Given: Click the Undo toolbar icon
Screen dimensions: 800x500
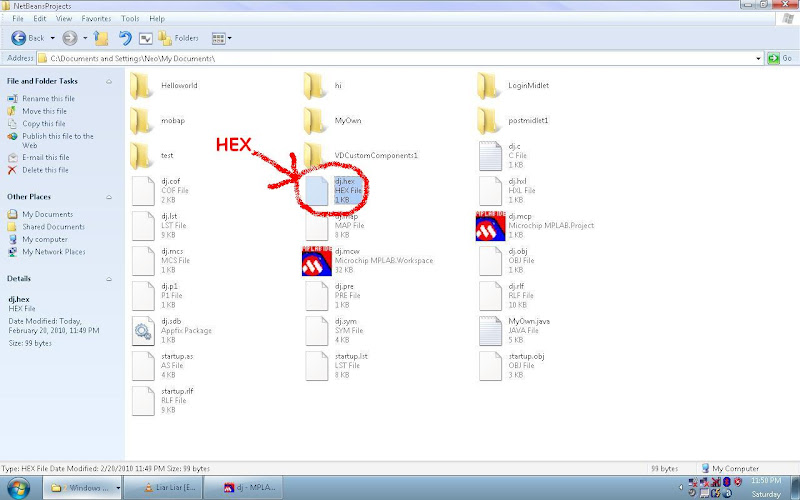Looking at the screenshot, I should click(x=124, y=38).
